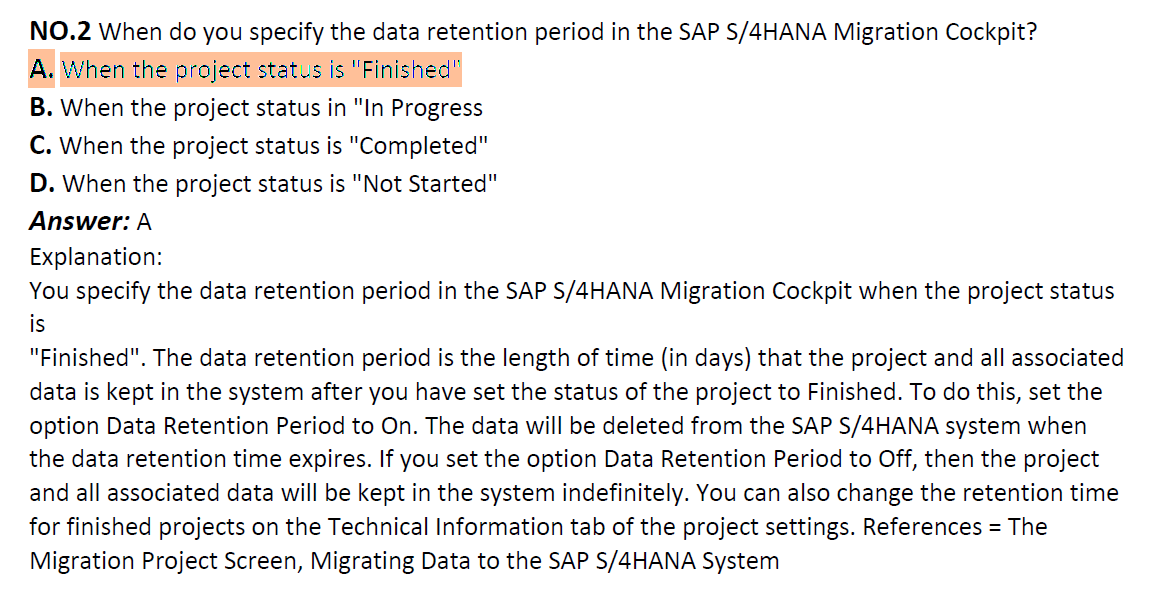Click the 'NO.2' question number
Screen dimensions: 1167x599
[60, 32]
